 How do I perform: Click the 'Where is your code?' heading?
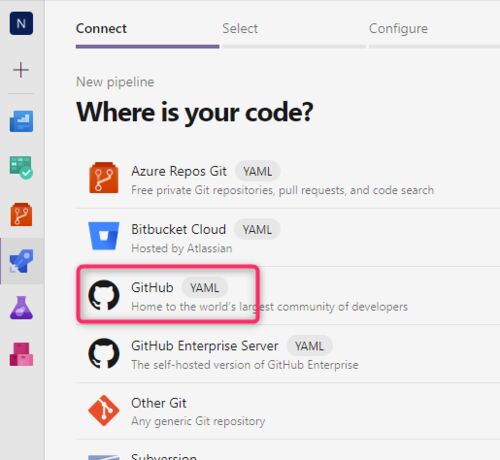195,113
